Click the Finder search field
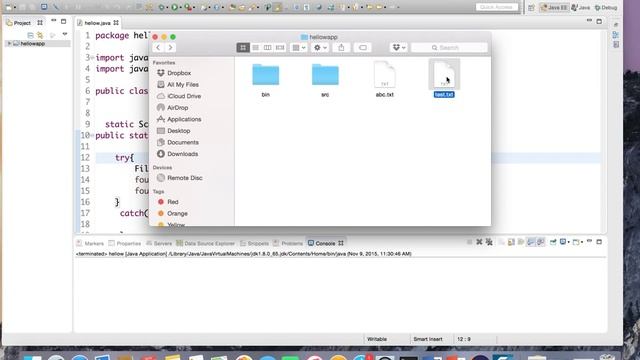Image resolution: width=640 pixels, height=360 pixels. click(449, 48)
